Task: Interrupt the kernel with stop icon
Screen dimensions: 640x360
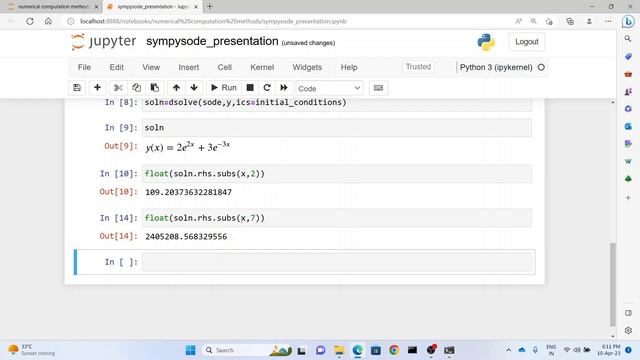Action: click(x=250, y=88)
